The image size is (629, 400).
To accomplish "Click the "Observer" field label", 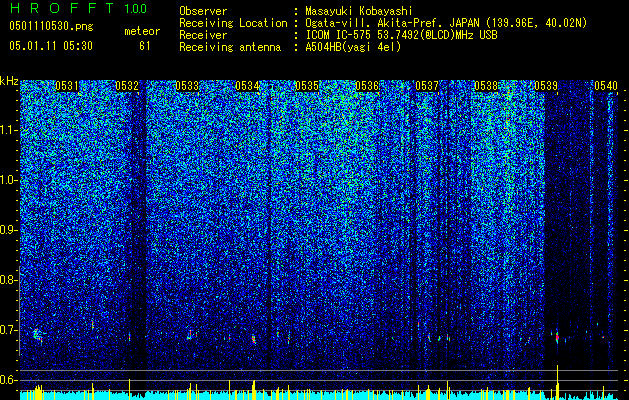I will click(x=203, y=11).
